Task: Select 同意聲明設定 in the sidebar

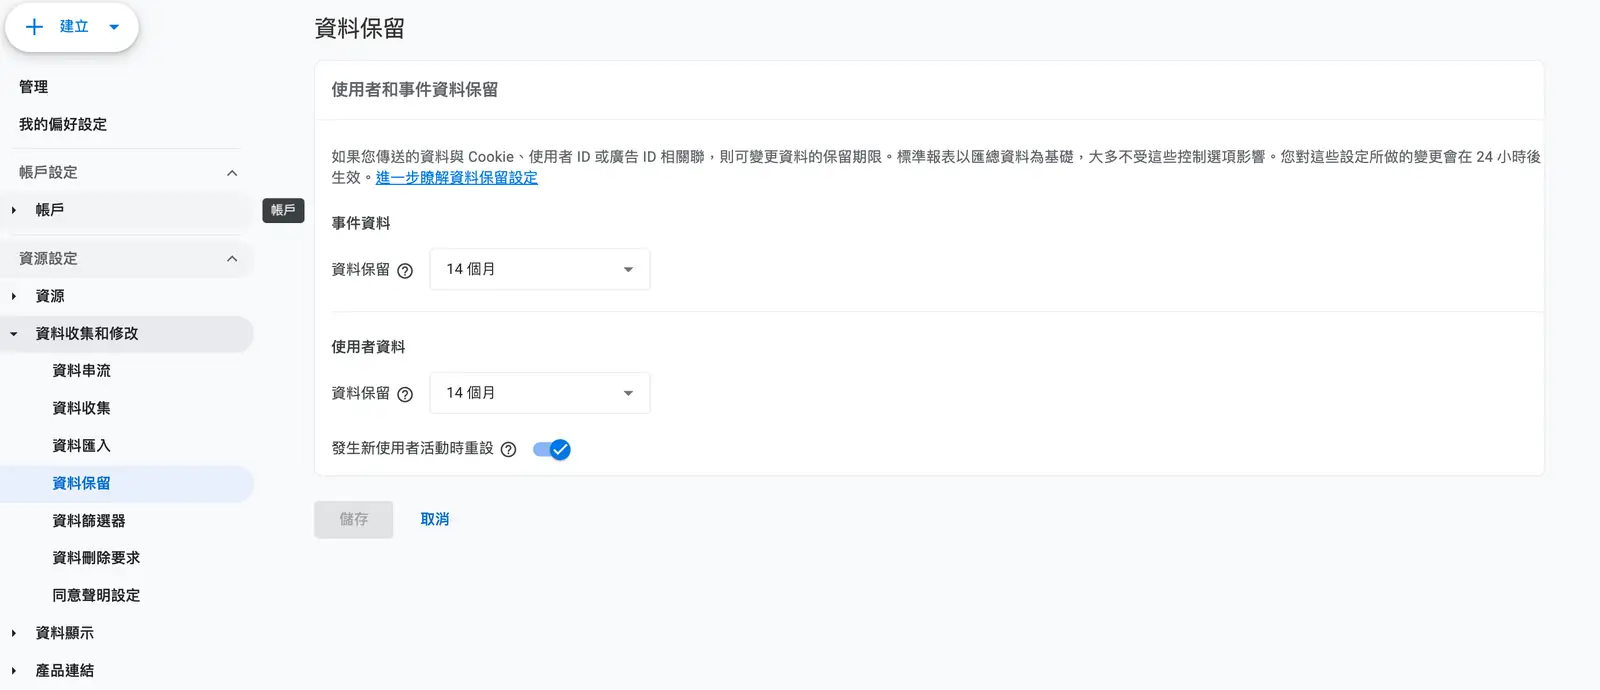Action: pyautogui.click(x=96, y=595)
